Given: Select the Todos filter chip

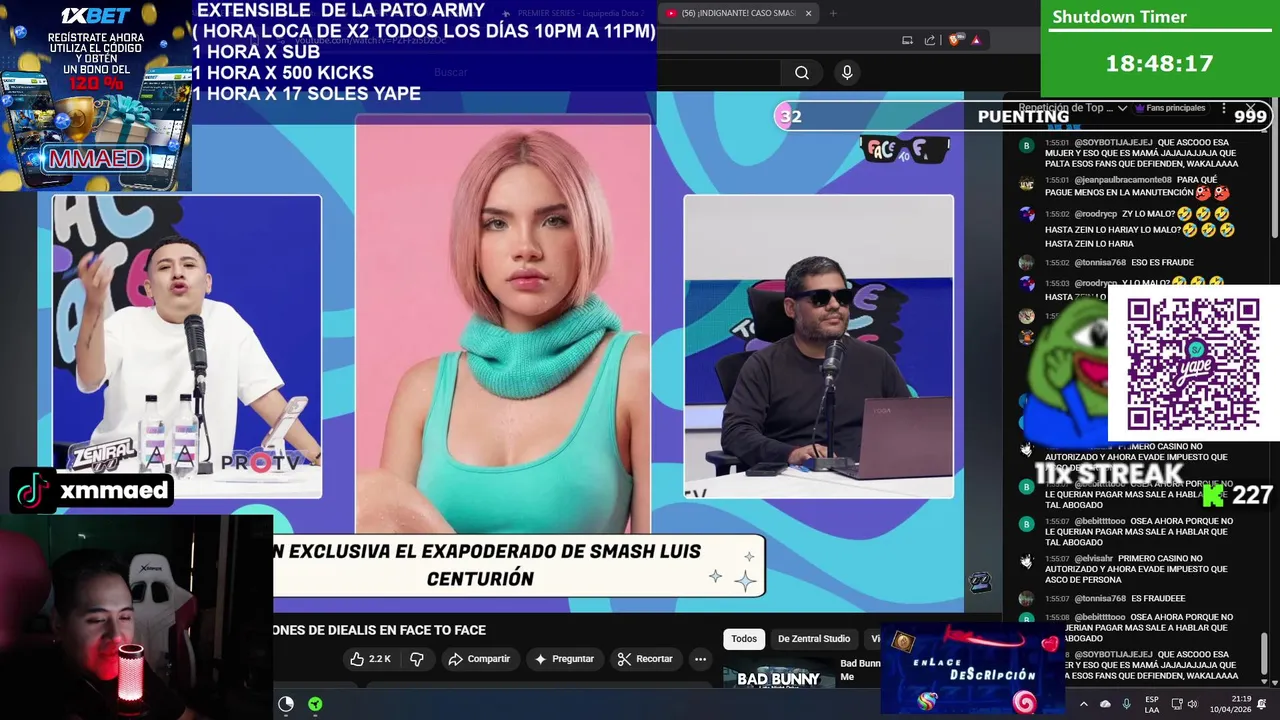Looking at the screenshot, I should pos(744,639).
